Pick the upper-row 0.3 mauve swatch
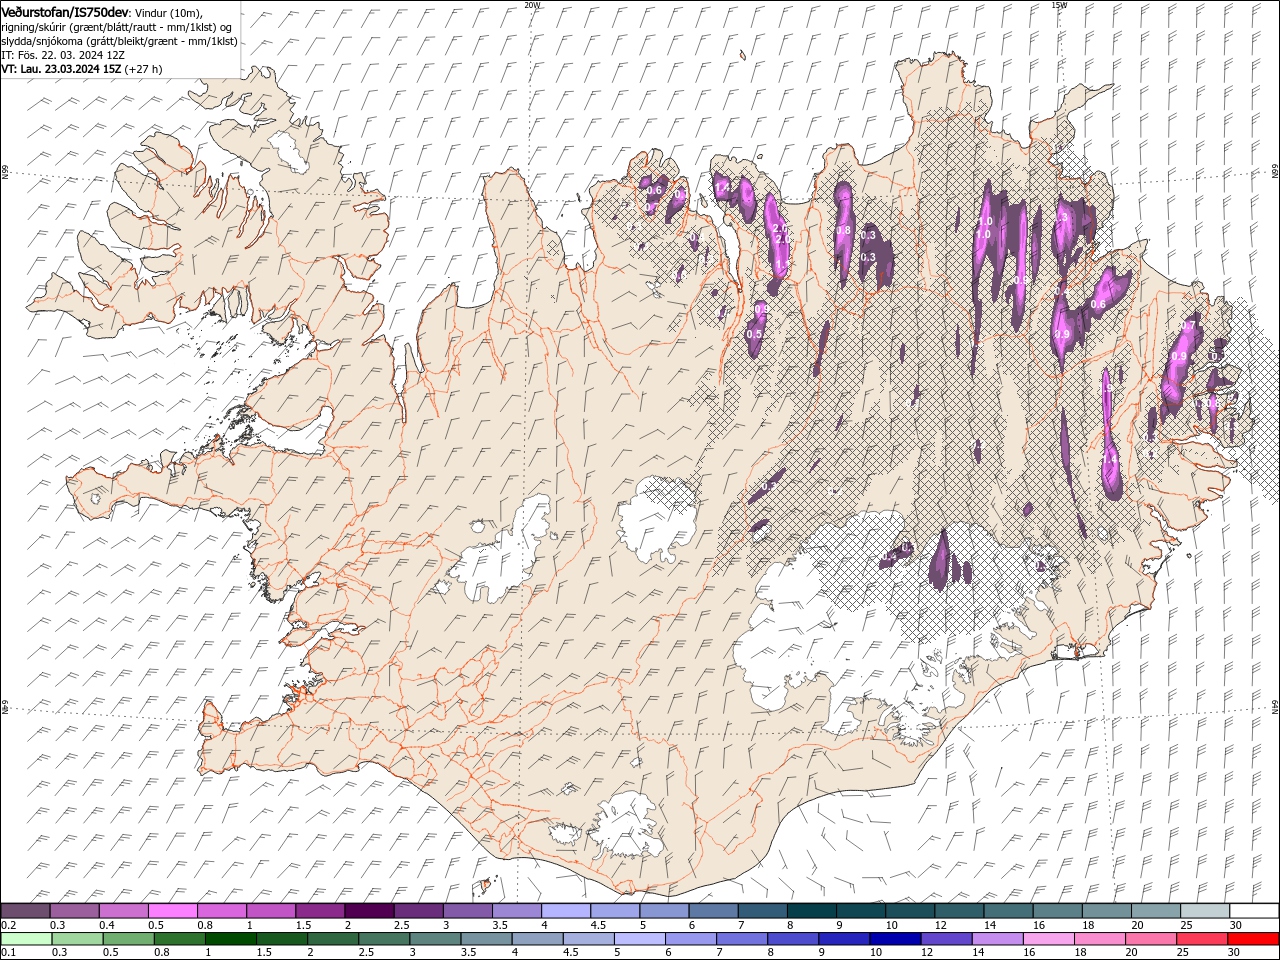 click(x=74, y=911)
